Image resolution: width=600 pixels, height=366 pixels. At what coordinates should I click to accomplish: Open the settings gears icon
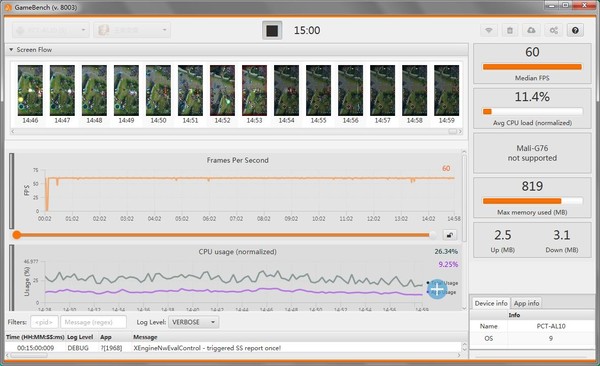(553, 30)
